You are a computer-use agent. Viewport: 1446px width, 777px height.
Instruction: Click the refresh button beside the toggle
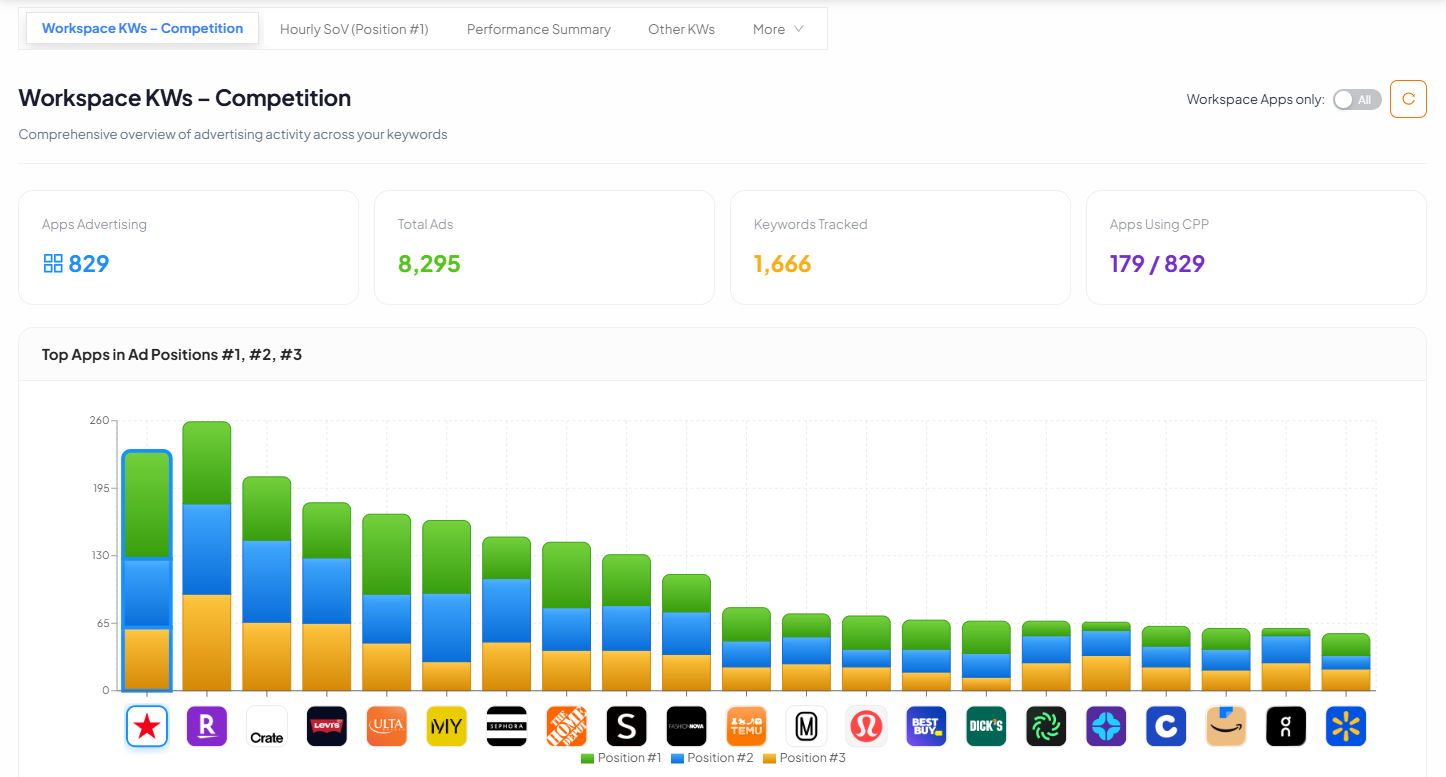tap(1408, 99)
